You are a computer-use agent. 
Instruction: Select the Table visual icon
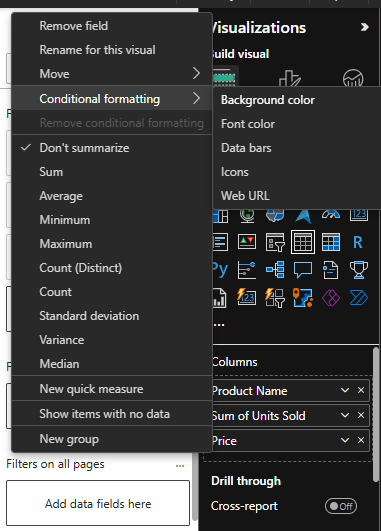click(303, 242)
